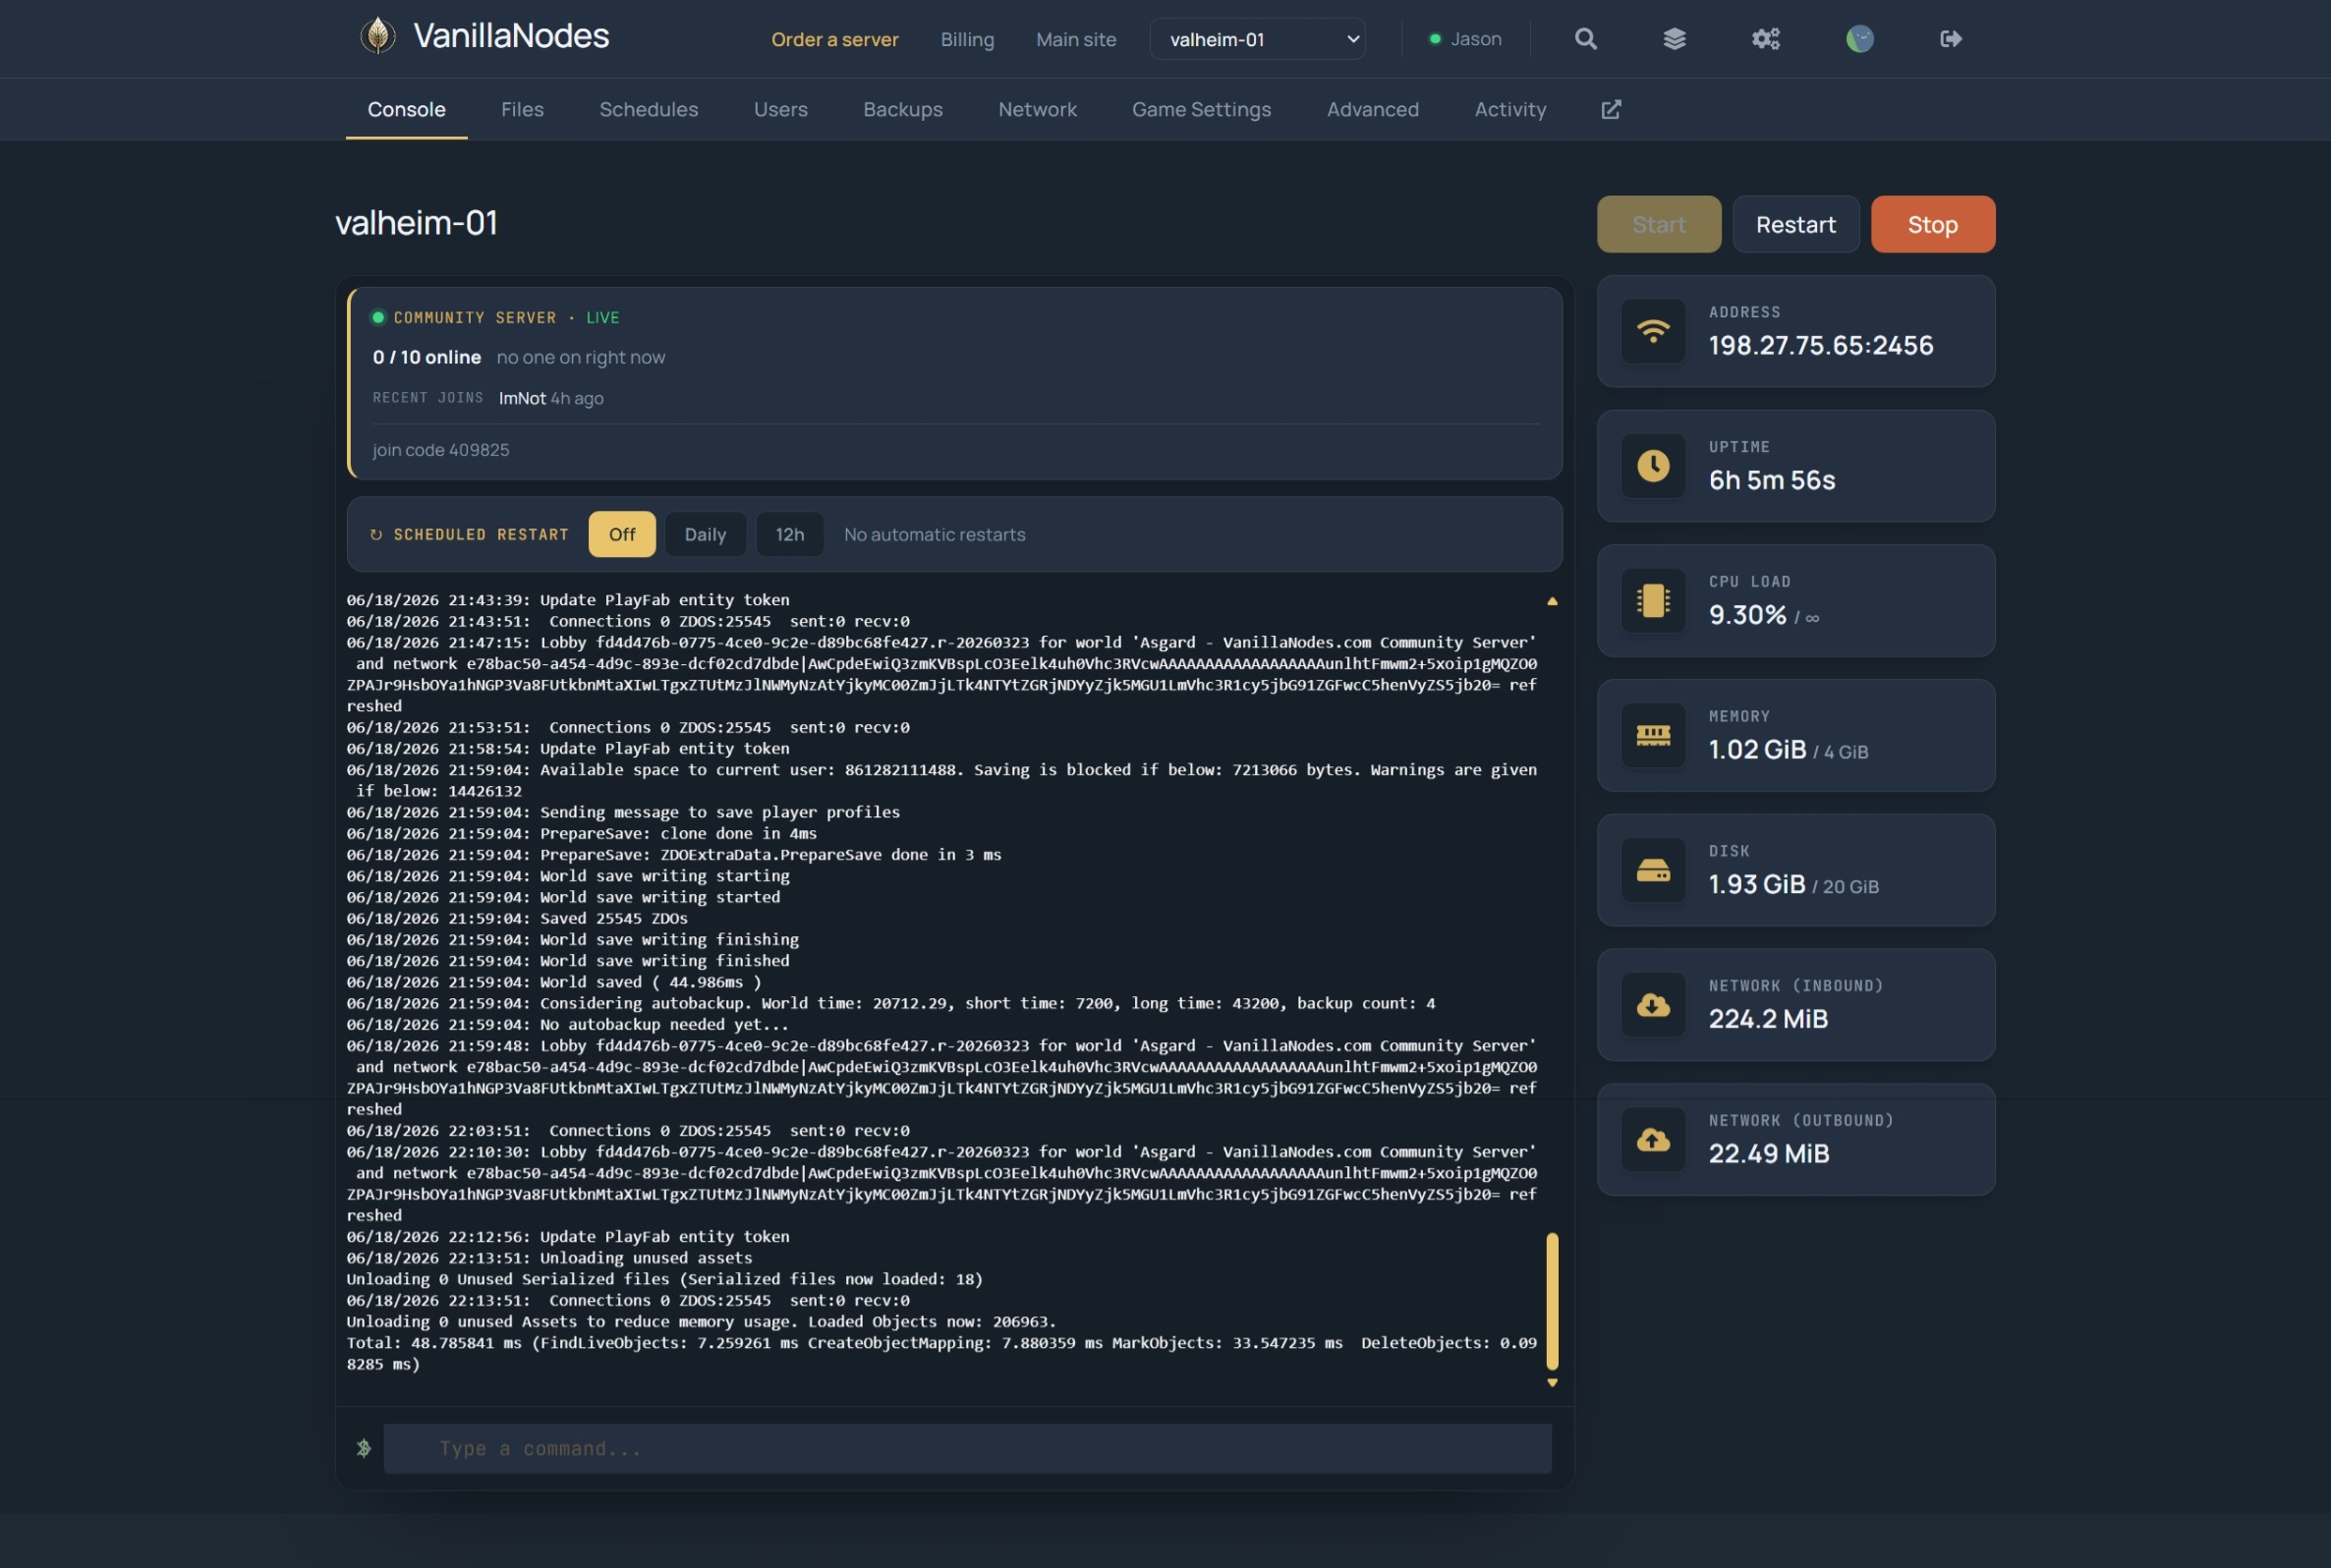This screenshot has width=2331, height=1568.
Task: Click the green online dot beside Jason
Action: coord(1435,39)
